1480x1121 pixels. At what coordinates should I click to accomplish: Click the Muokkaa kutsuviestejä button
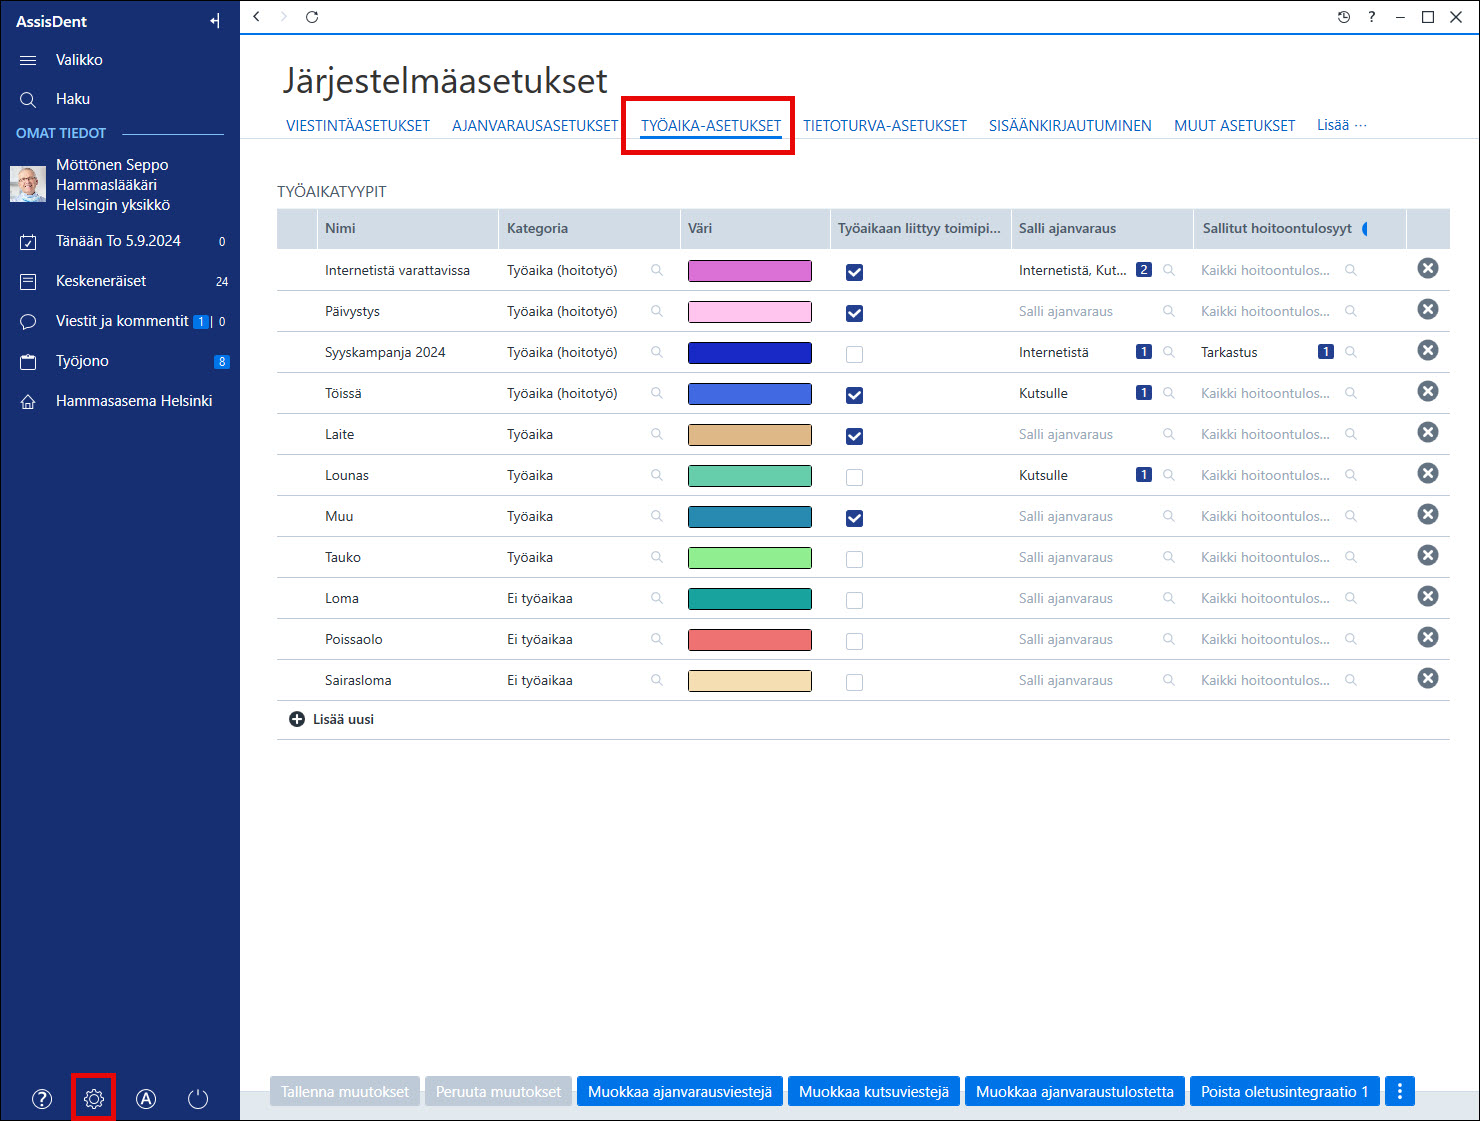coord(874,1091)
